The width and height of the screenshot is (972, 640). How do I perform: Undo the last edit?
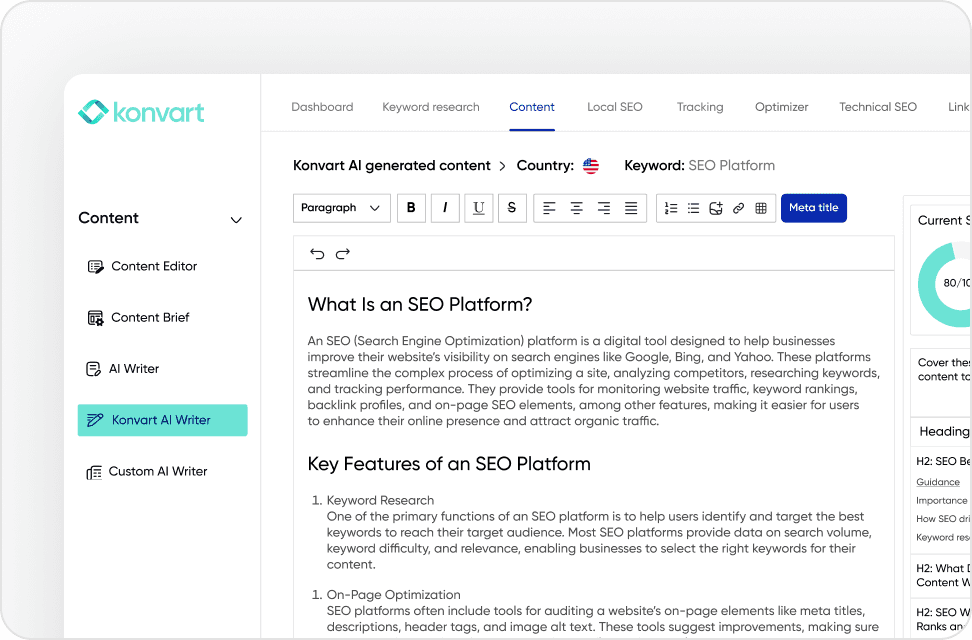[x=317, y=254]
